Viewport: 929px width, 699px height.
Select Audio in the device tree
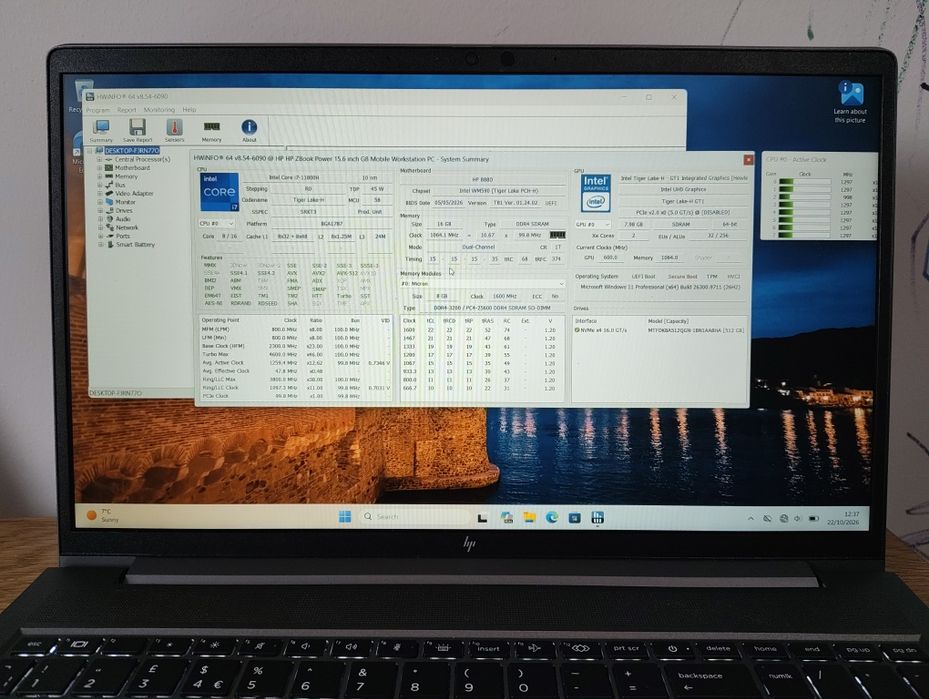pos(123,219)
